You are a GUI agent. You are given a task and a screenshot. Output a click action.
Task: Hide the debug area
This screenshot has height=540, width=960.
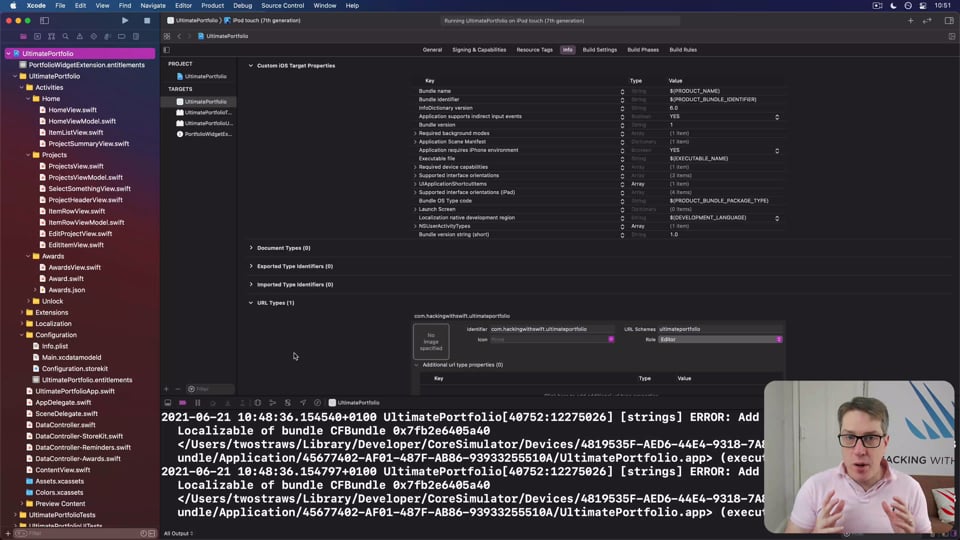pyautogui.click(x=168, y=403)
